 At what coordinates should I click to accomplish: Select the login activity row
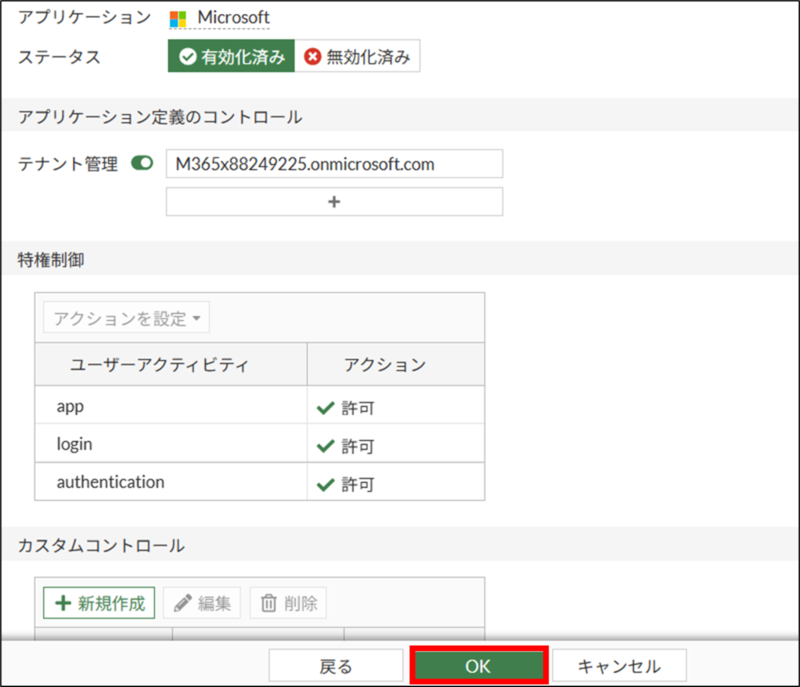[x=260, y=444]
